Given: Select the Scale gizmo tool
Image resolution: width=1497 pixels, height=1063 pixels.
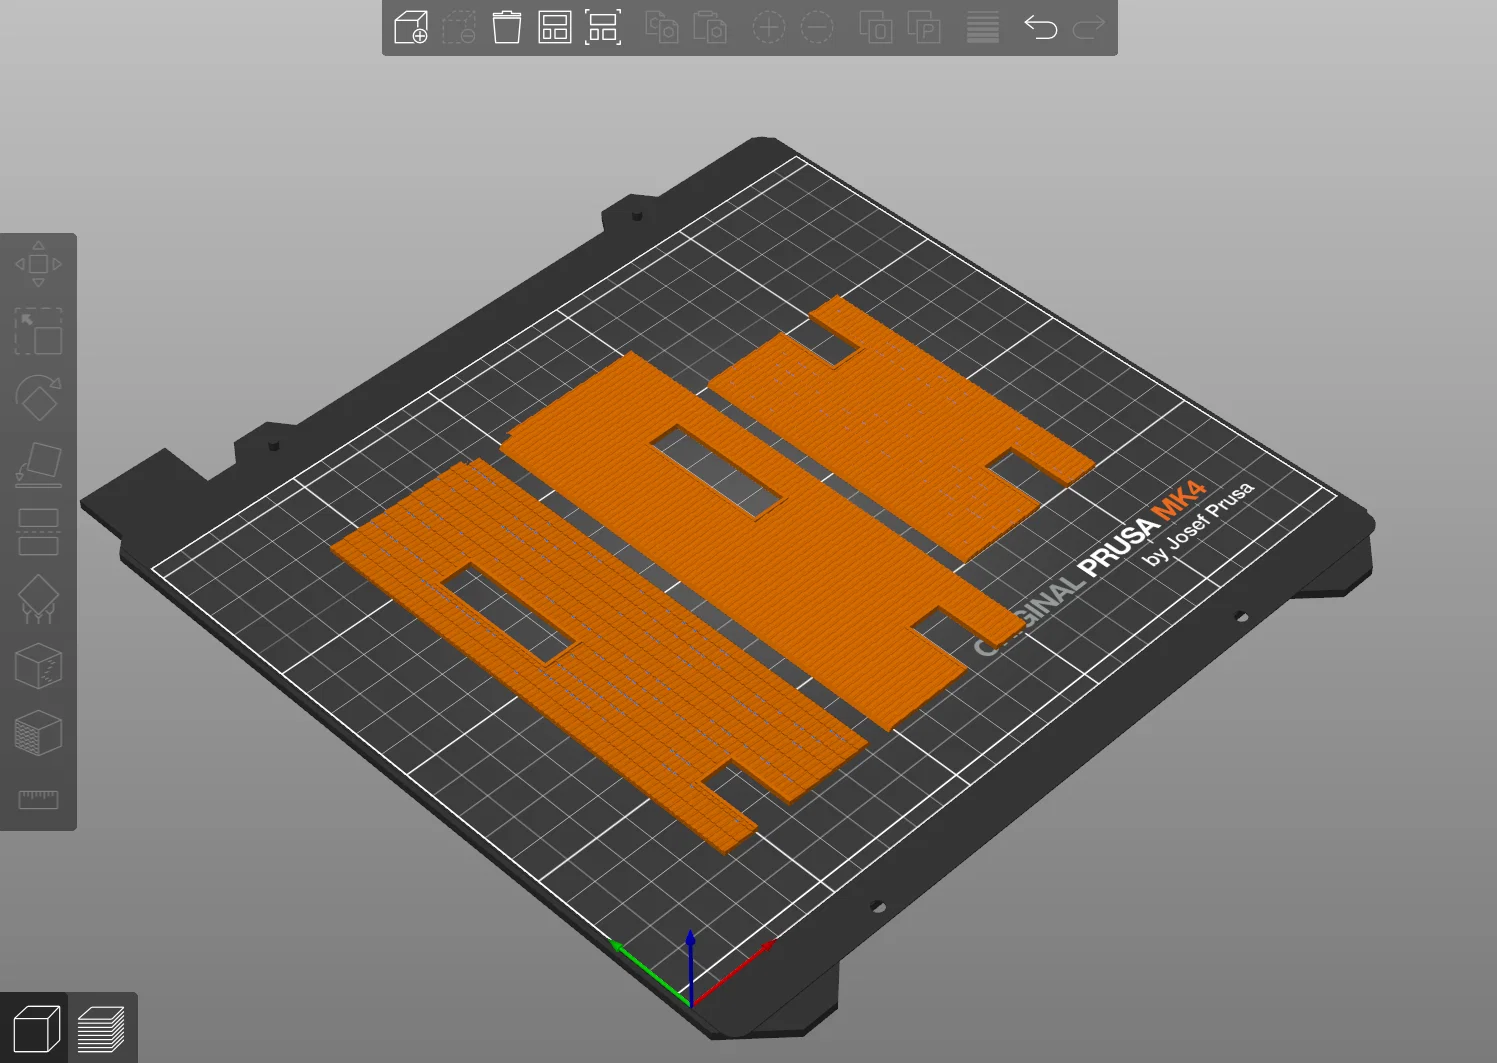Looking at the screenshot, I should pos(38,331).
